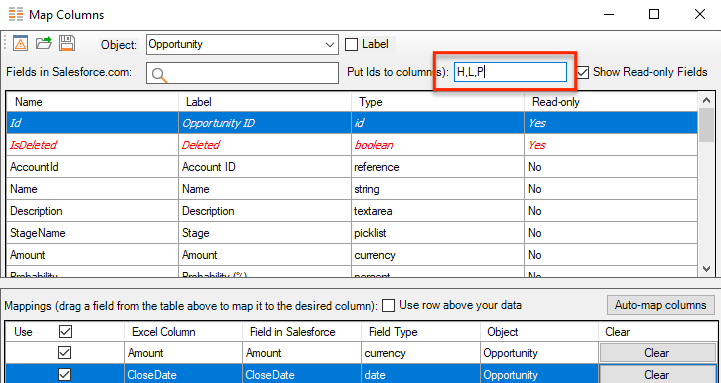Click the Stage label cell
Viewport: 721px width, 383px height.
(265, 233)
